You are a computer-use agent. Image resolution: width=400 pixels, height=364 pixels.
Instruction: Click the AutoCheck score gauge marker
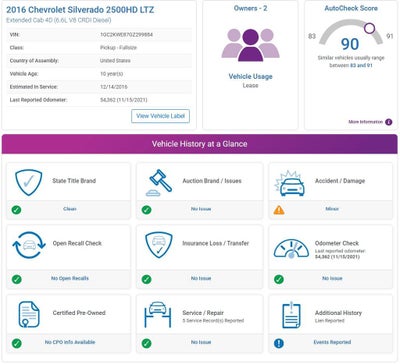(369, 28)
